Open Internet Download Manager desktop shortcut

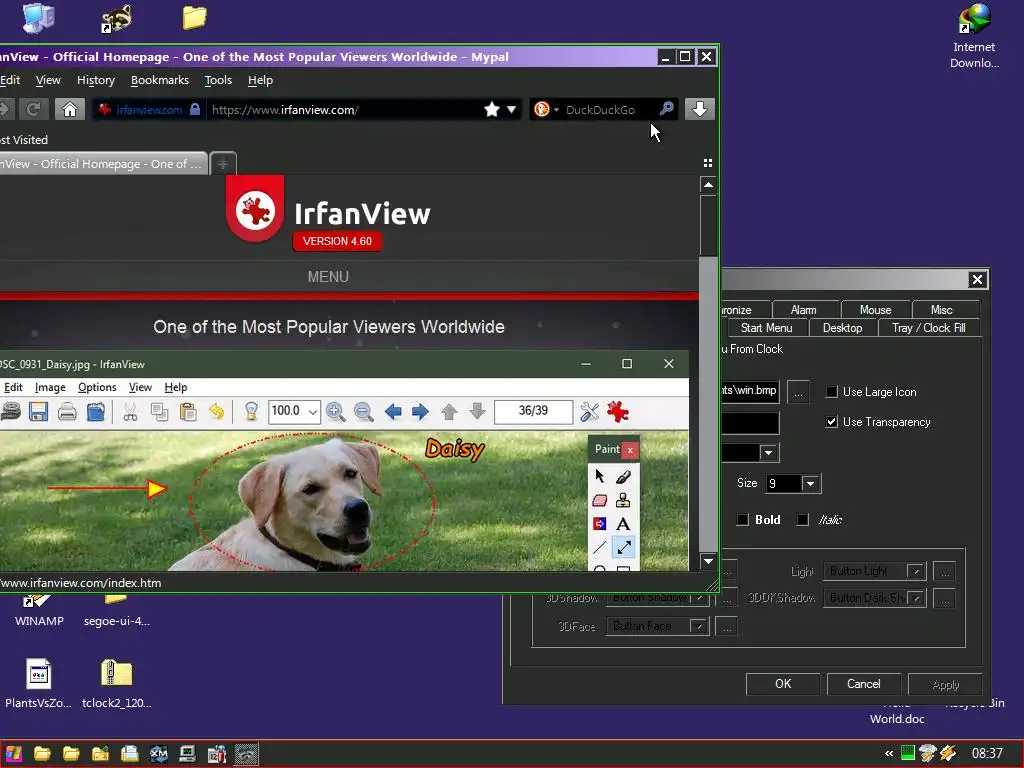click(974, 36)
